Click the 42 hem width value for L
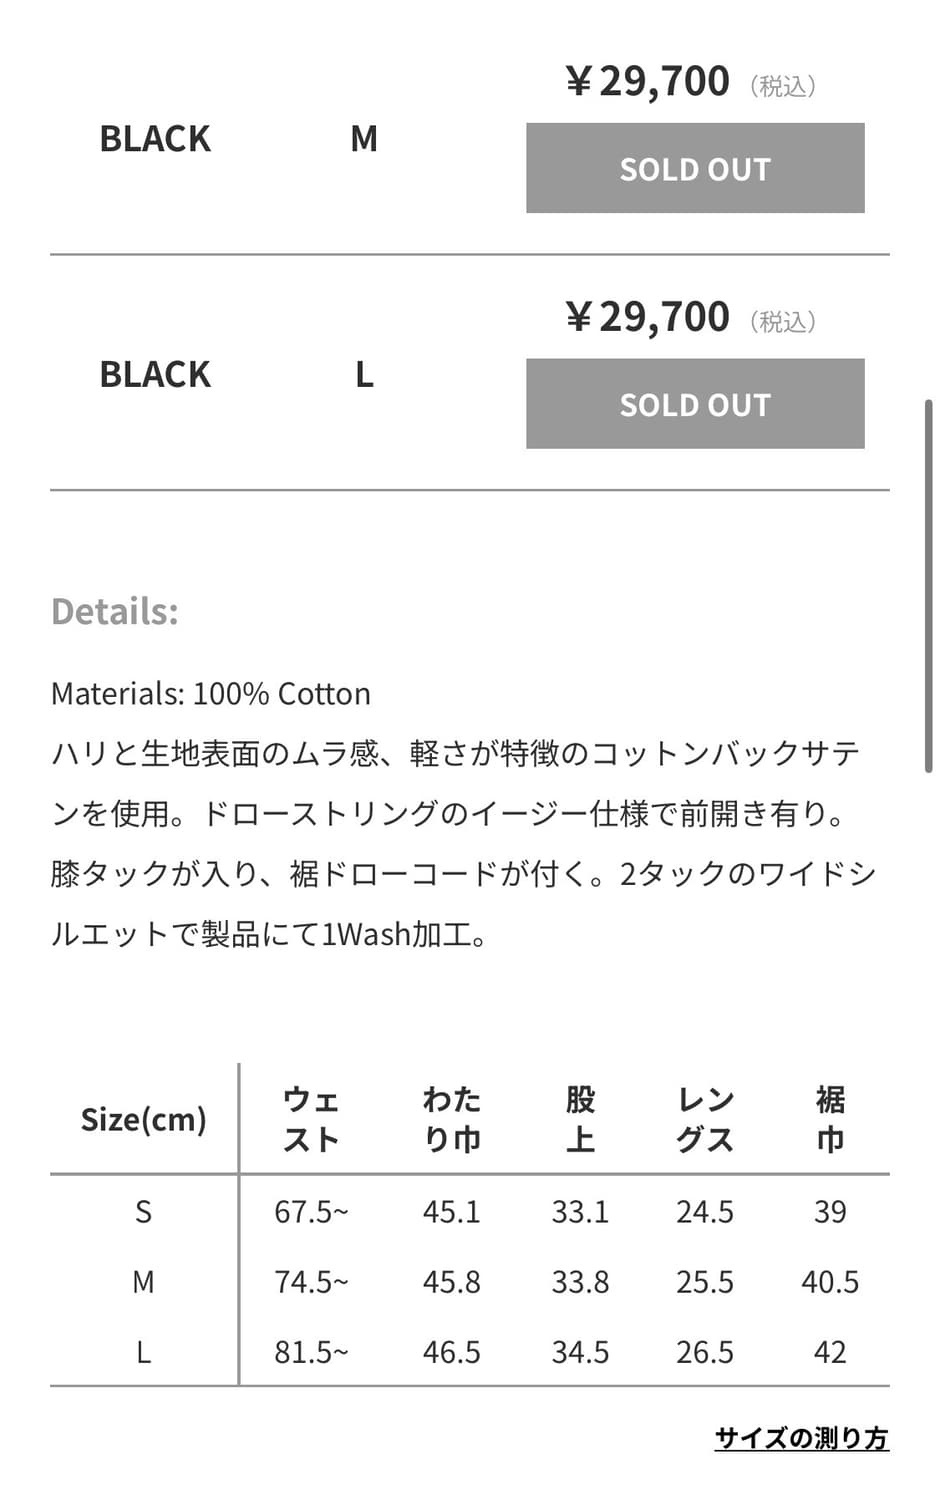 pyautogui.click(x=830, y=1352)
